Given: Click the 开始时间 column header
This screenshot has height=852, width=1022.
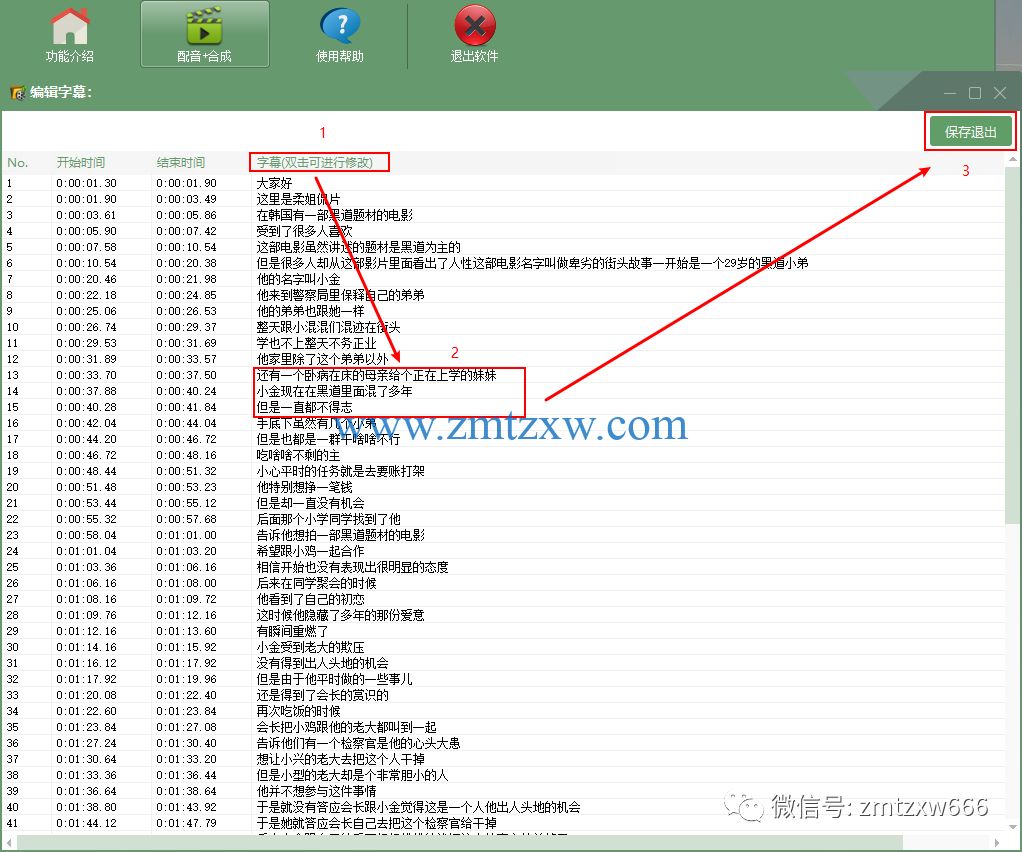Looking at the screenshot, I should coord(81,162).
